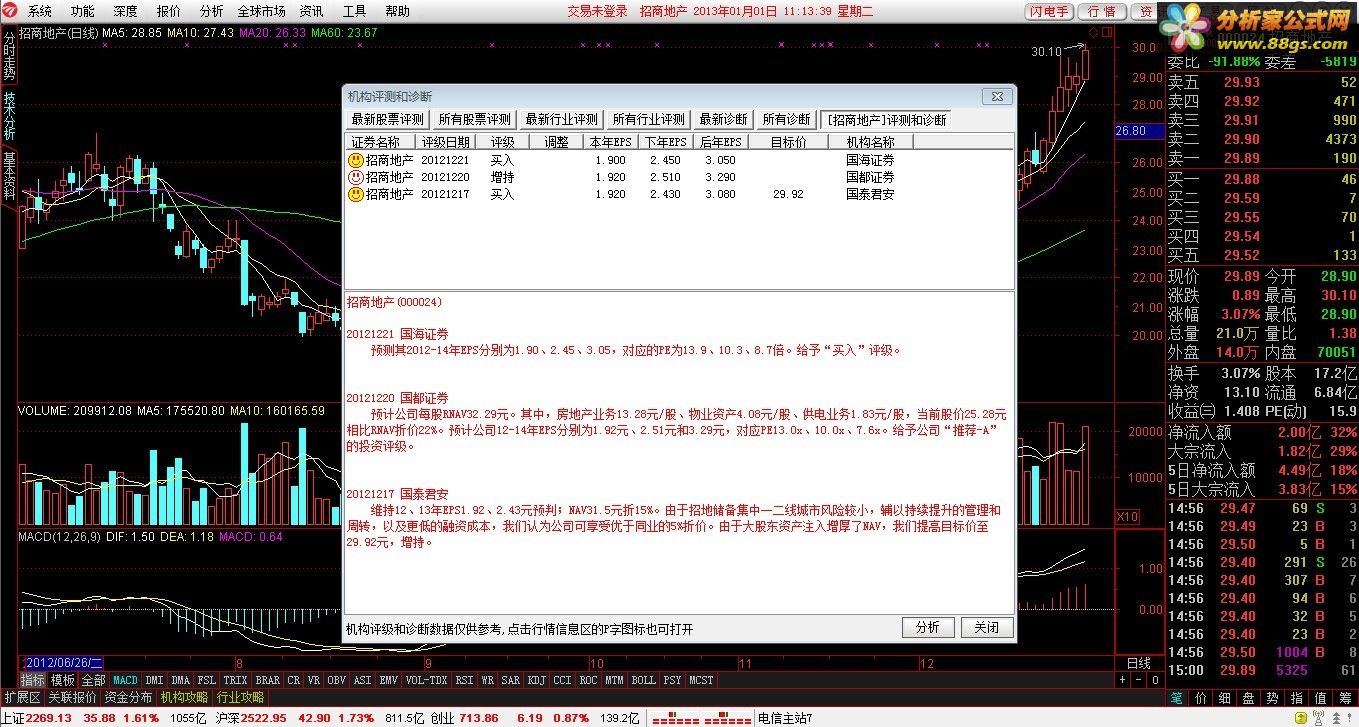The image size is (1359, 727).
Task: Click the smiley icon beside 20121217 rating row
Action: 355,194
